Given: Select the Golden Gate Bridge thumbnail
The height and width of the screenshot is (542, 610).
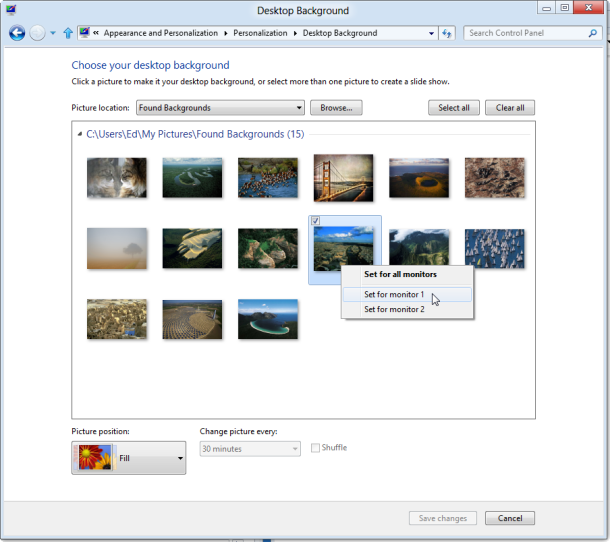Looking at the screenshot, I should [x=344, y=178].
